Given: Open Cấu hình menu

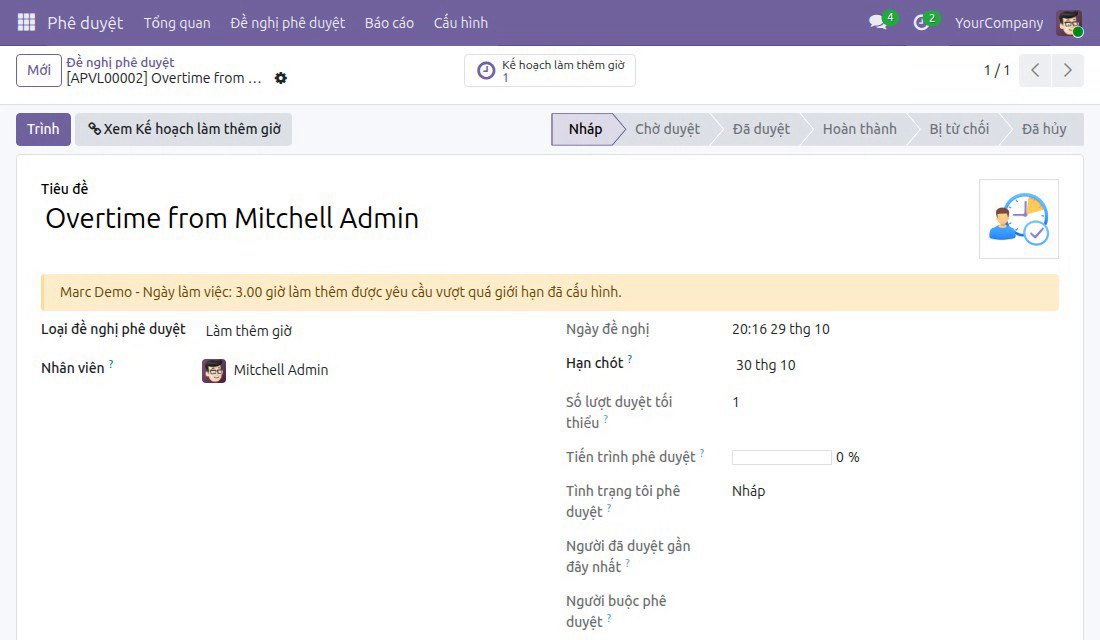Looking at the screenshot, I should [x=461, y=22].
